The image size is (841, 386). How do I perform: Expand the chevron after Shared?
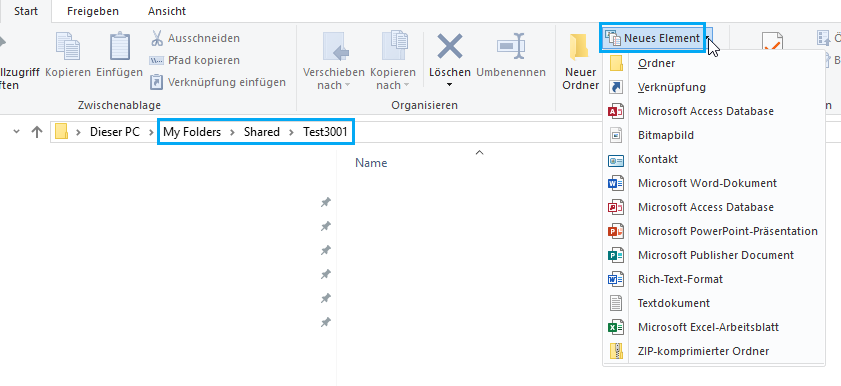click(291, 132)
